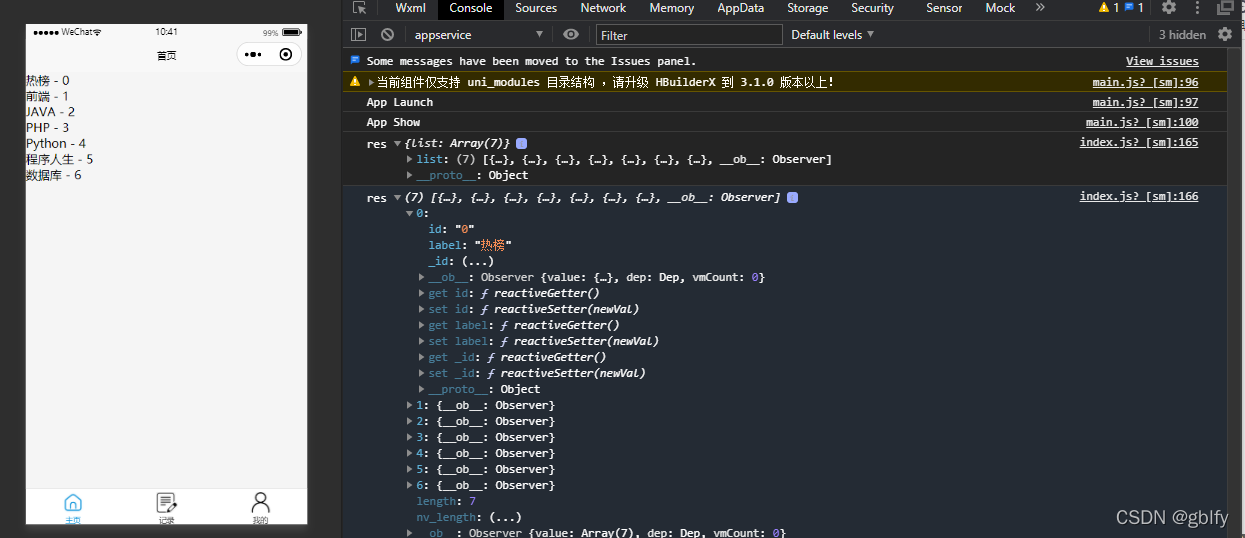Click the undock devtools window icon

(1225, 8)
